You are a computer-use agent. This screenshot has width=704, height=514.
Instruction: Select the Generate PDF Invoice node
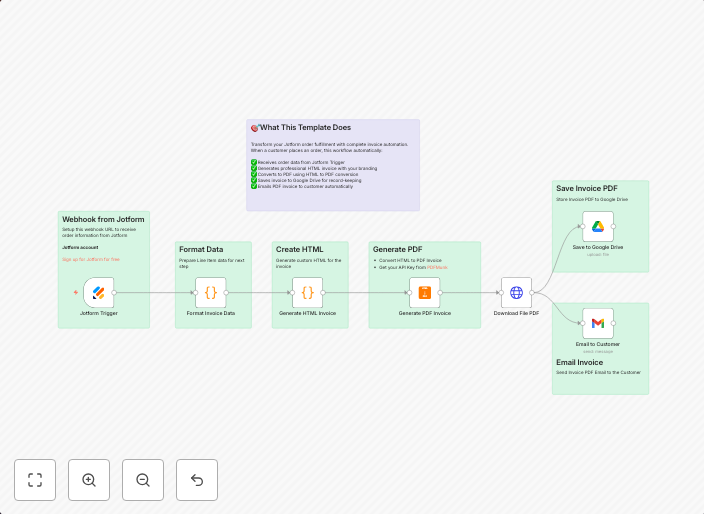(x=425, y=293)
